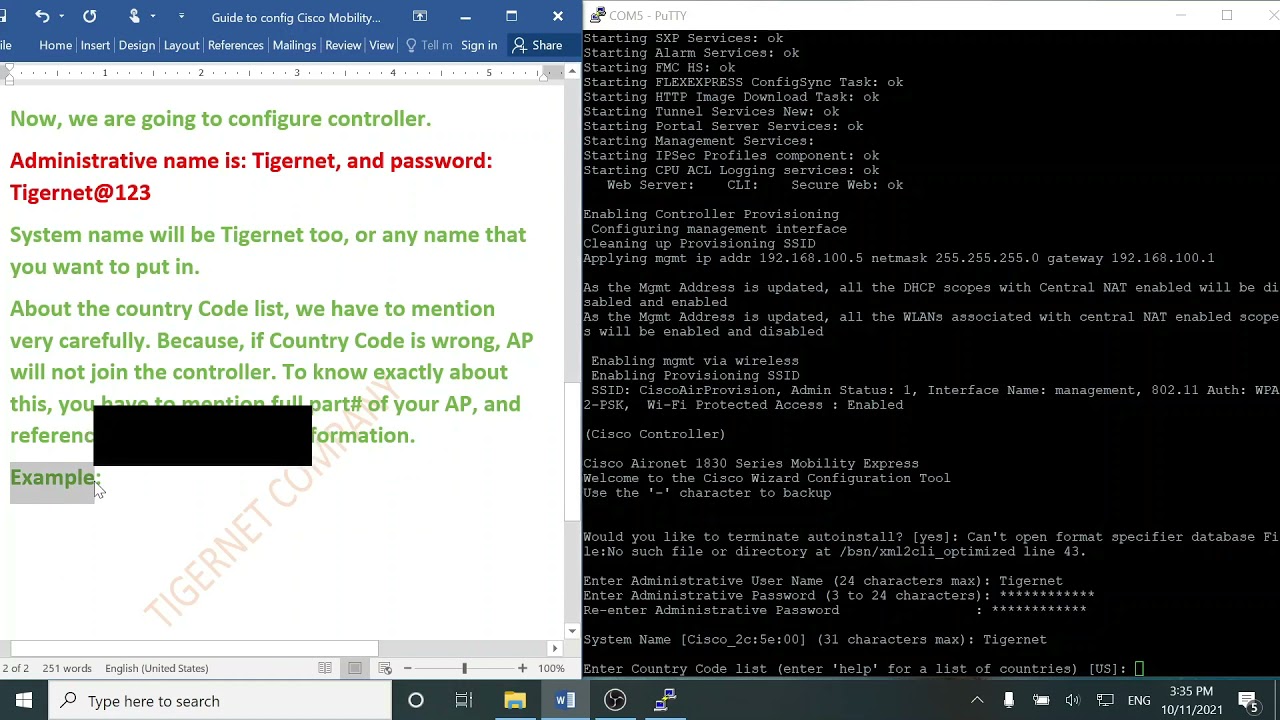The width and height of the screenshot is (1280, 720).
Task: Click the word 'Example:' in the document
Action: pos(55,478)
